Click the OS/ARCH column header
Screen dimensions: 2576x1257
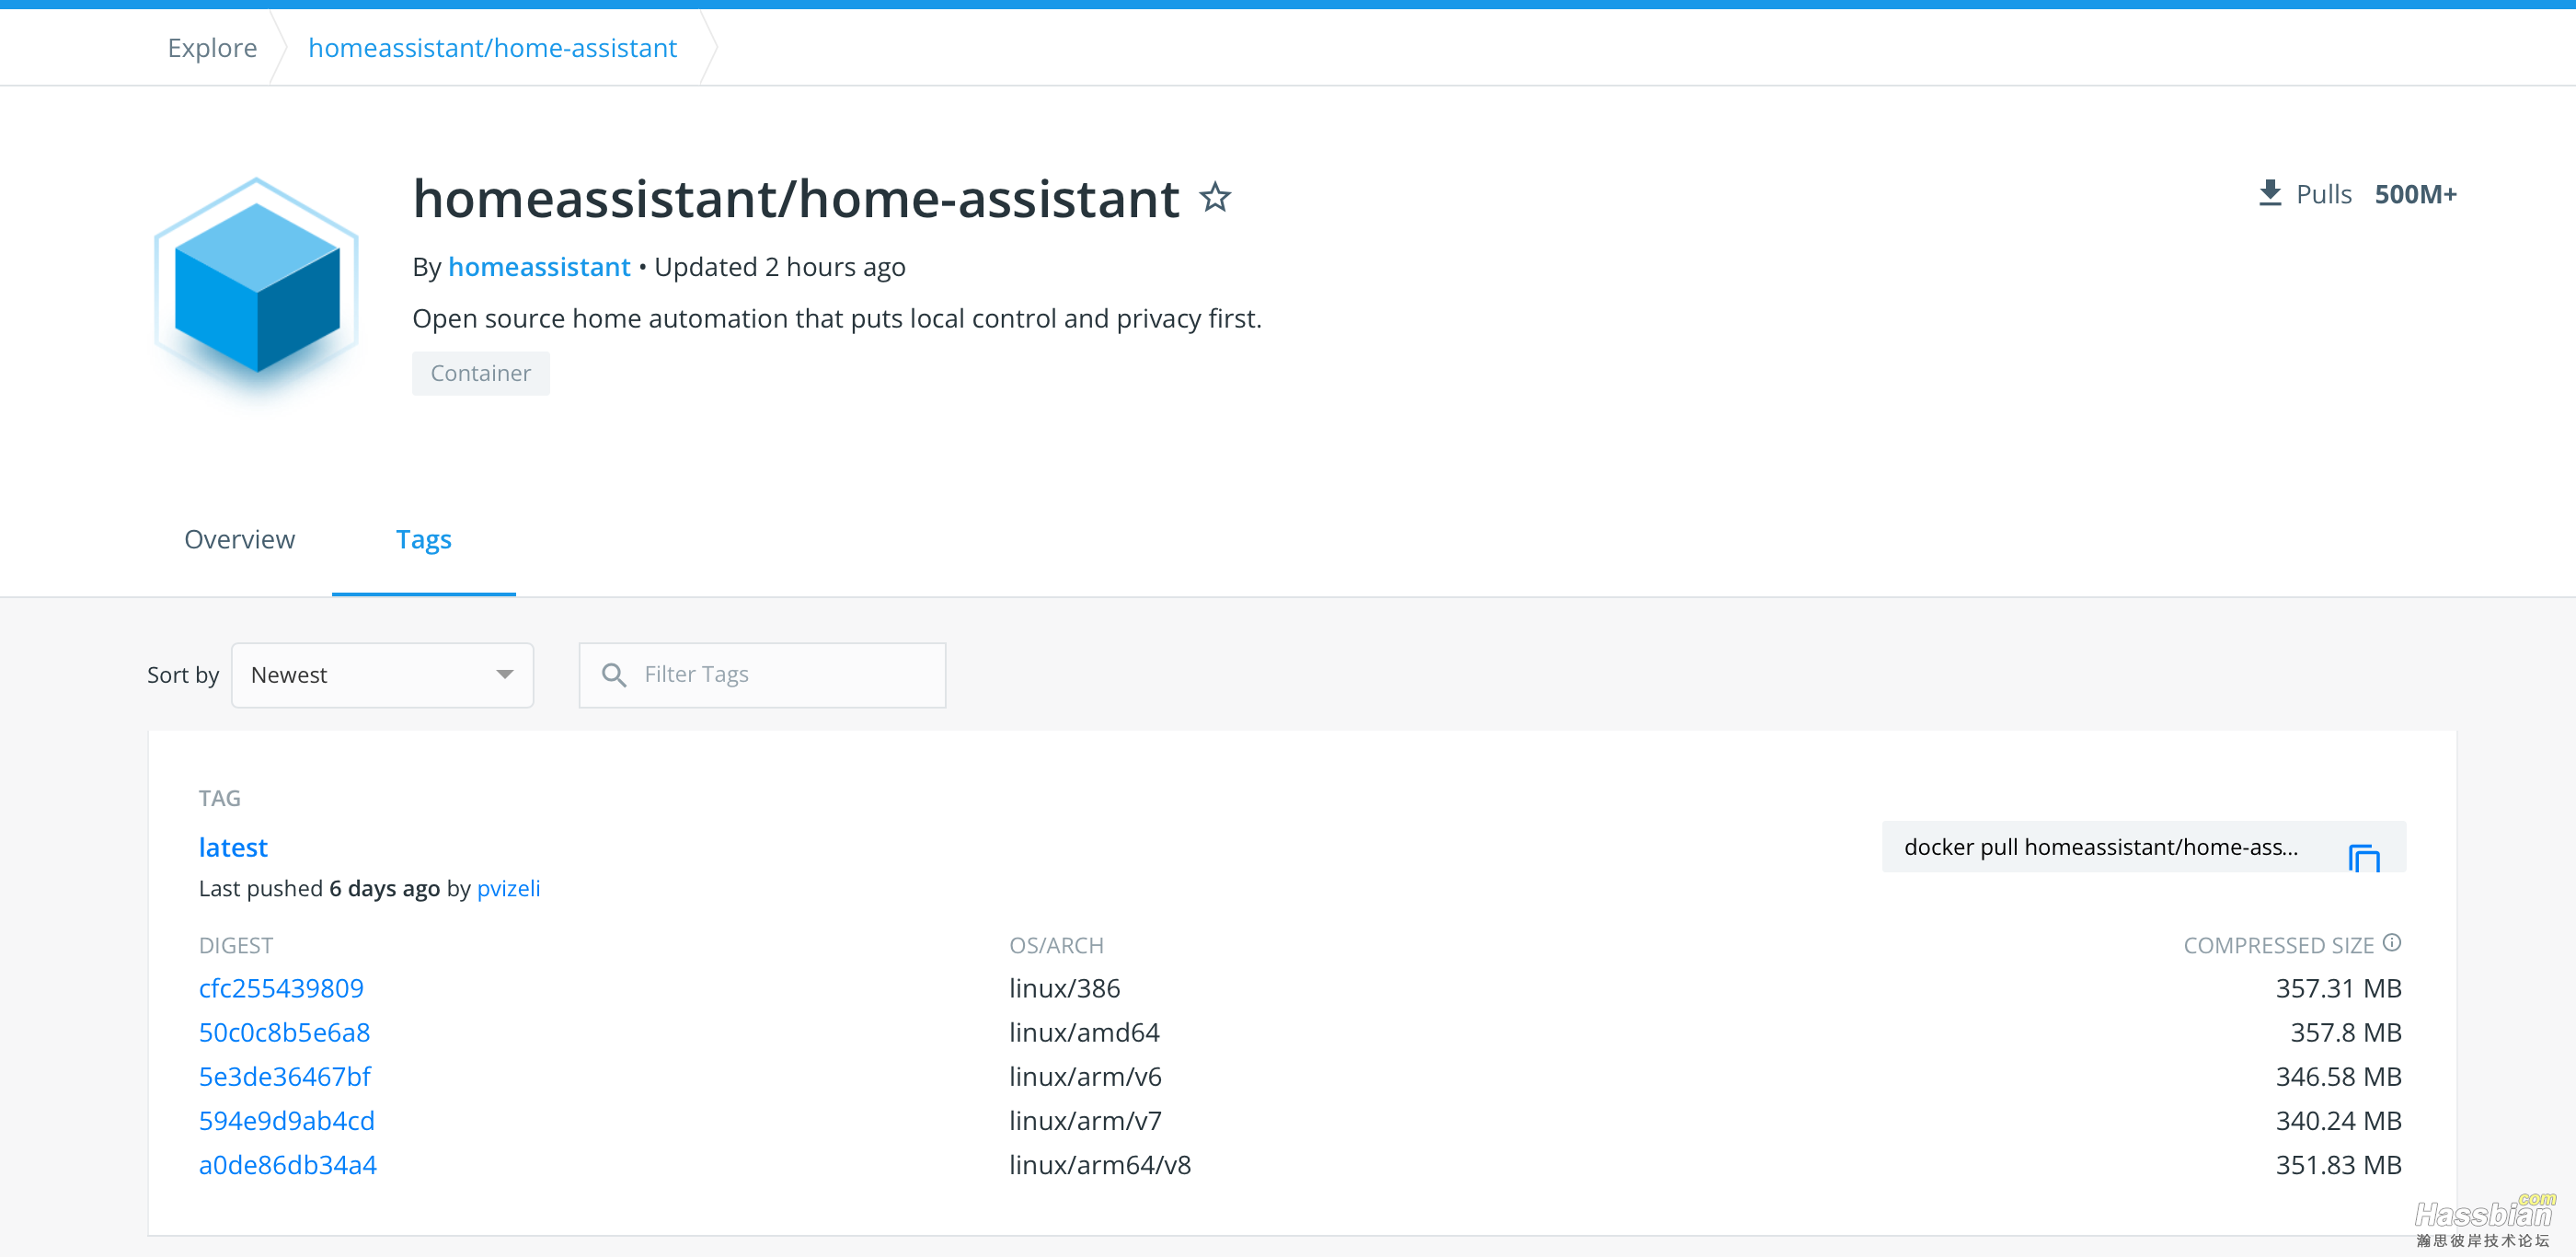1056,945
